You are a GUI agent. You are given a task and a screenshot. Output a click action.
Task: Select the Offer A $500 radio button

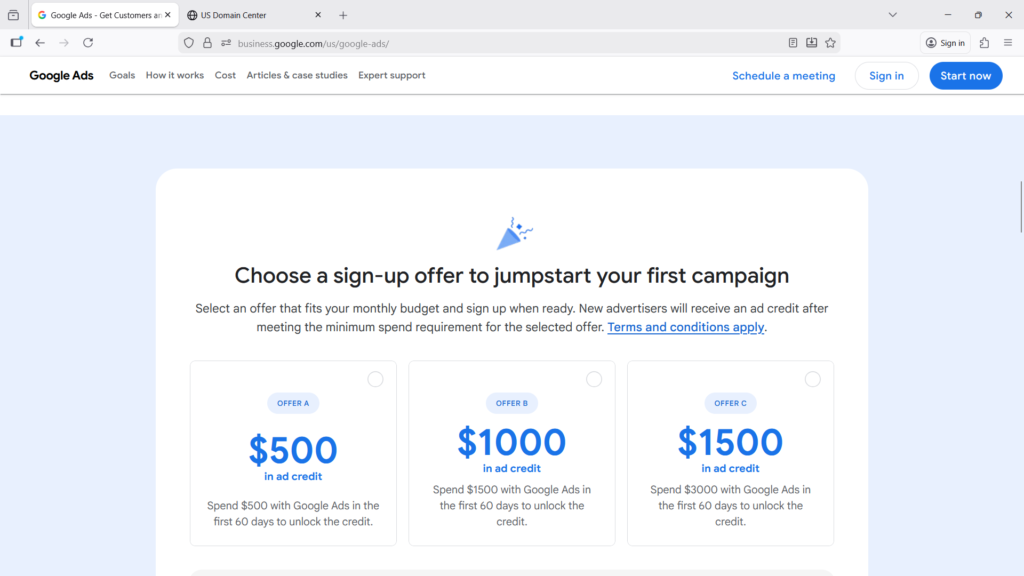pos(375,379)
